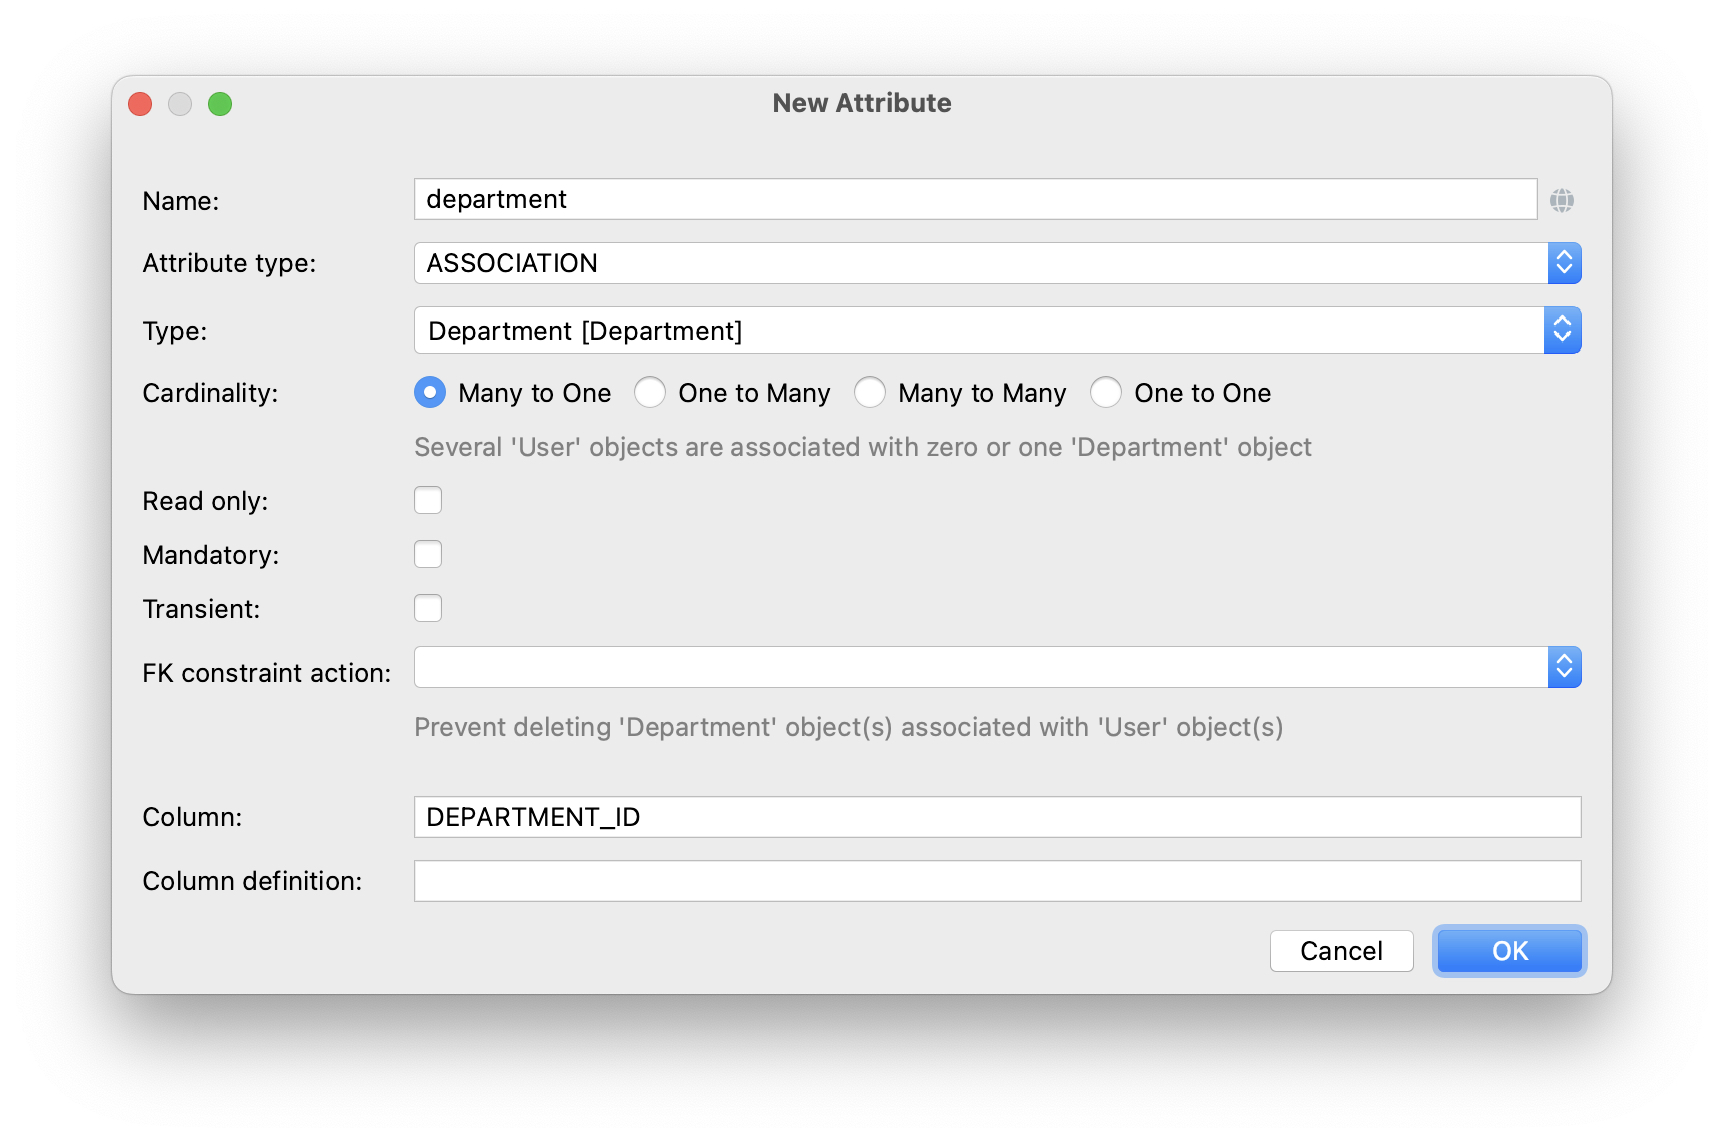Click the globe localization icon beside Name
The image size is (1724, 1142).
click(1561, 201)
